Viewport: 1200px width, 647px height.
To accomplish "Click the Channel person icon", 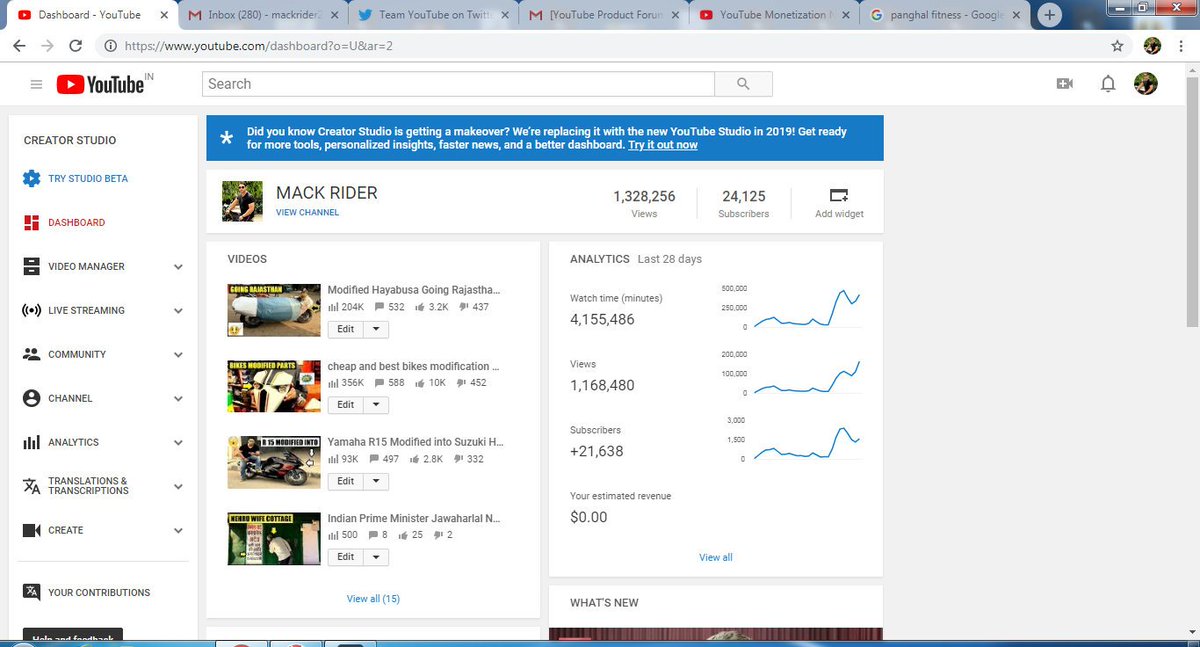I will (x=31, y=398).
